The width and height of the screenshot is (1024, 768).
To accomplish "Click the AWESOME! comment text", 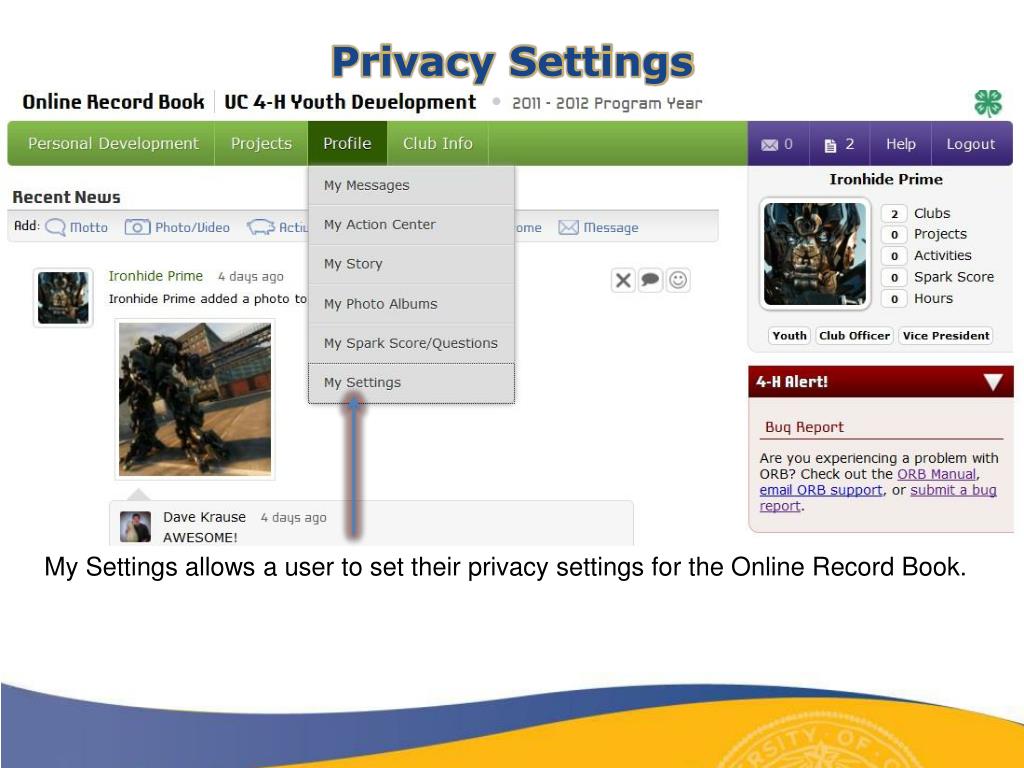I will click(x=200, y=537).
